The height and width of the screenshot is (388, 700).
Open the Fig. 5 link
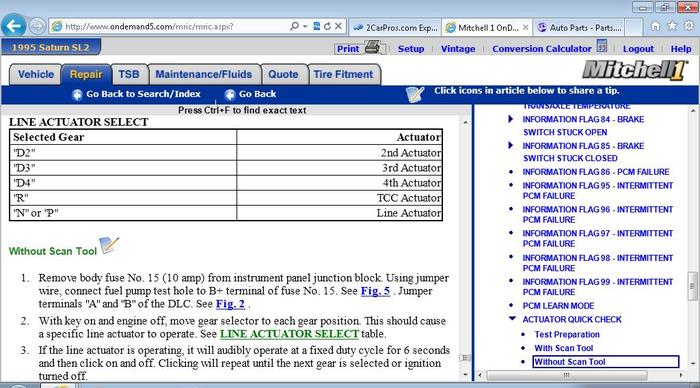tap(375, 291)
